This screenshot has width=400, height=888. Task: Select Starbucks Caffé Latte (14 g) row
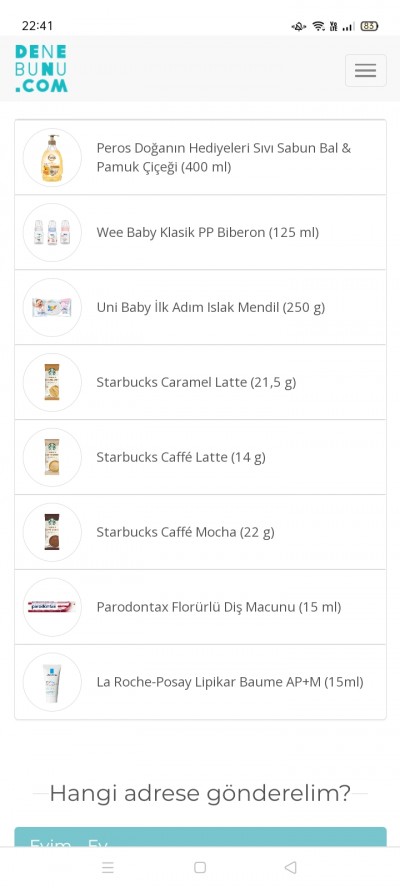201,457
